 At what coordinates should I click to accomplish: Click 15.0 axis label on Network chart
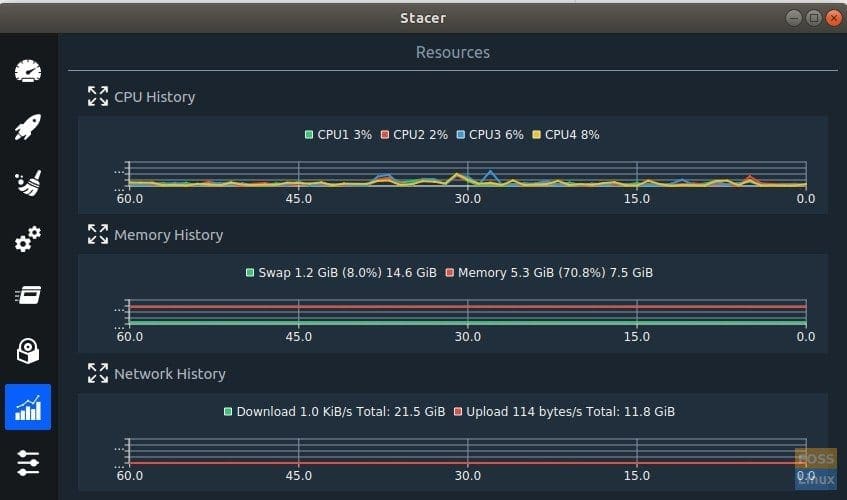tap(637, 476)
